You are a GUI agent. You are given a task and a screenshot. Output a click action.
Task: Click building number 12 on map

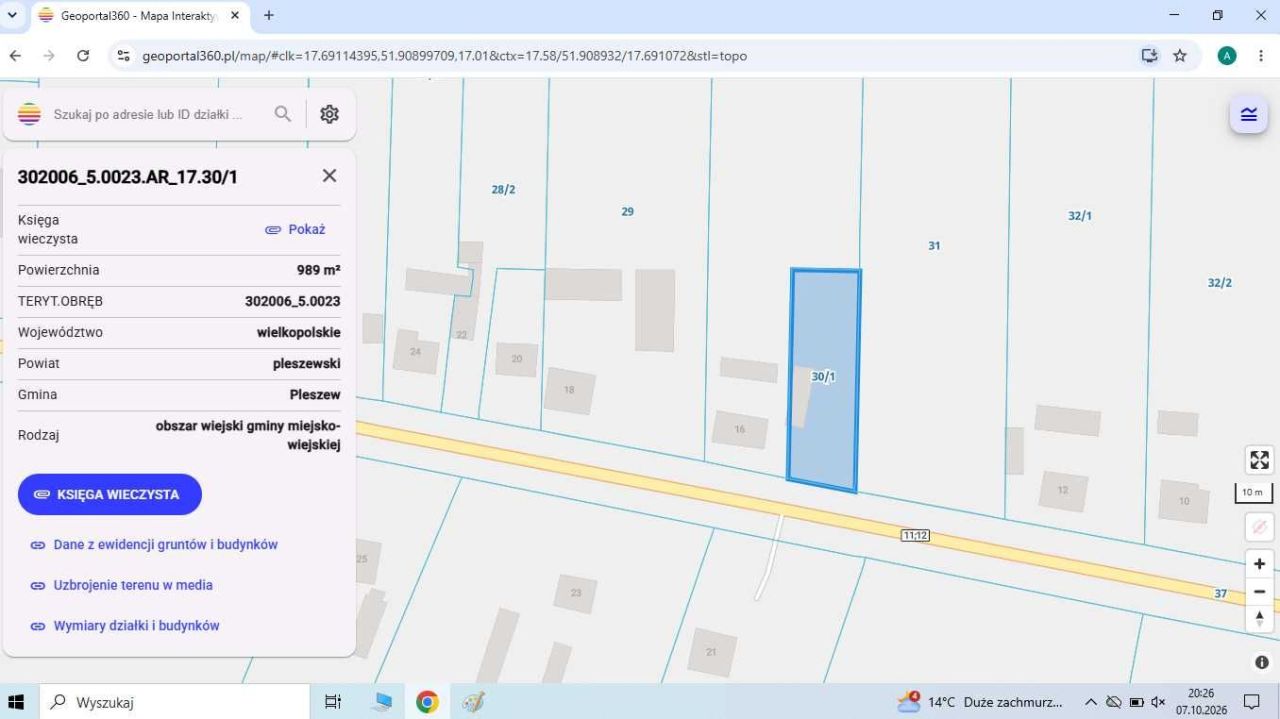(x=1063, y=490)
